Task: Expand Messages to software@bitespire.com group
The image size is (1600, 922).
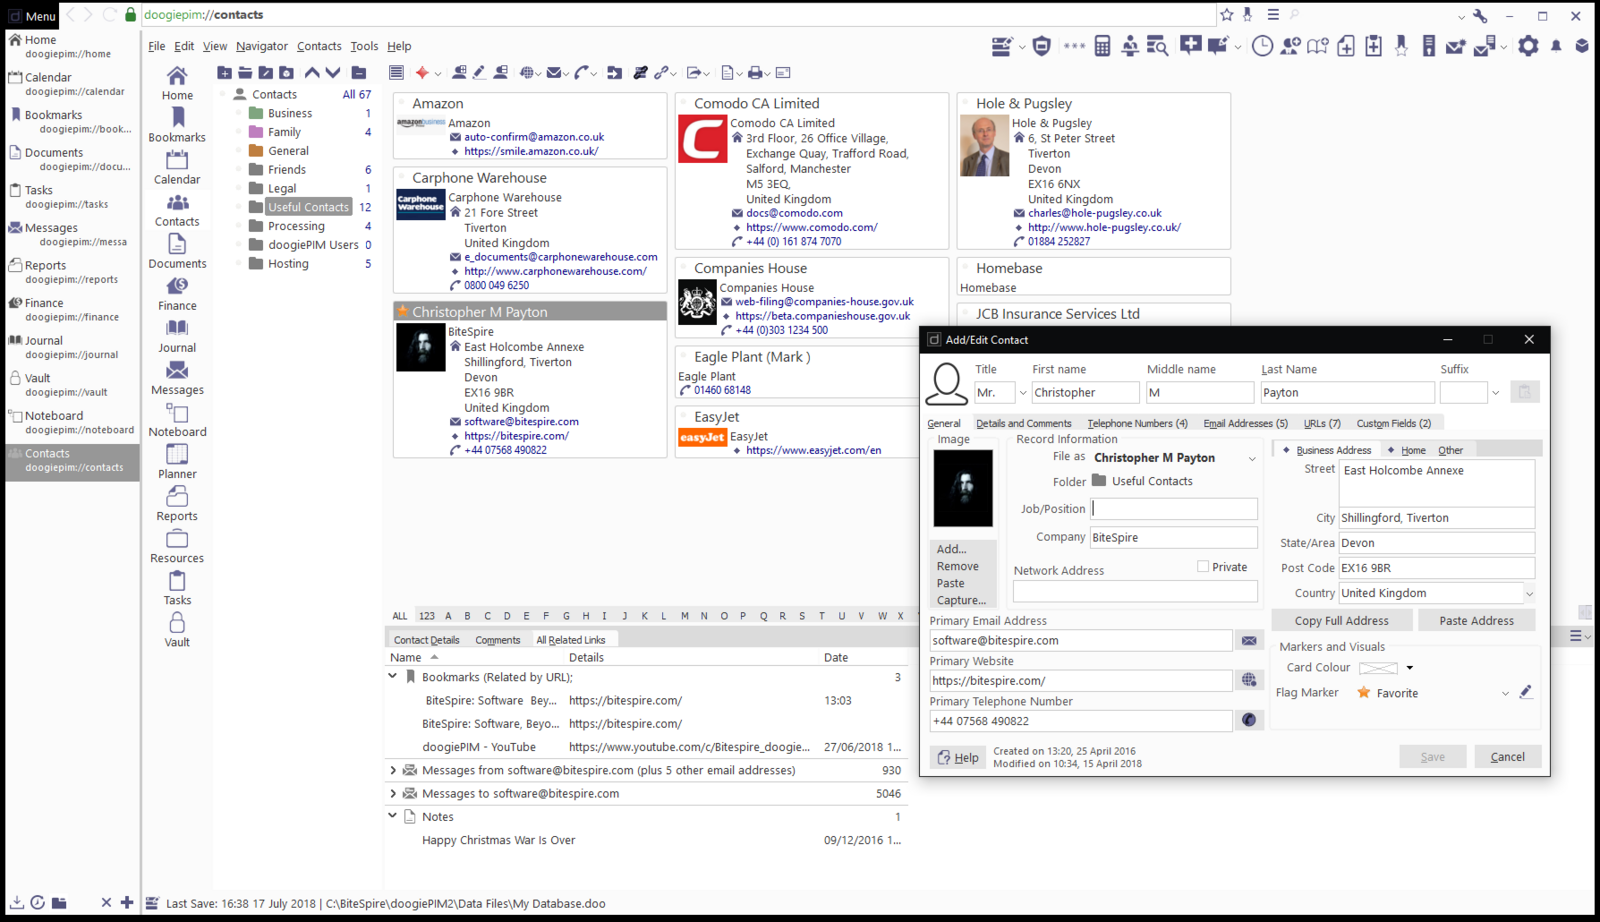Action: point(393,793)
